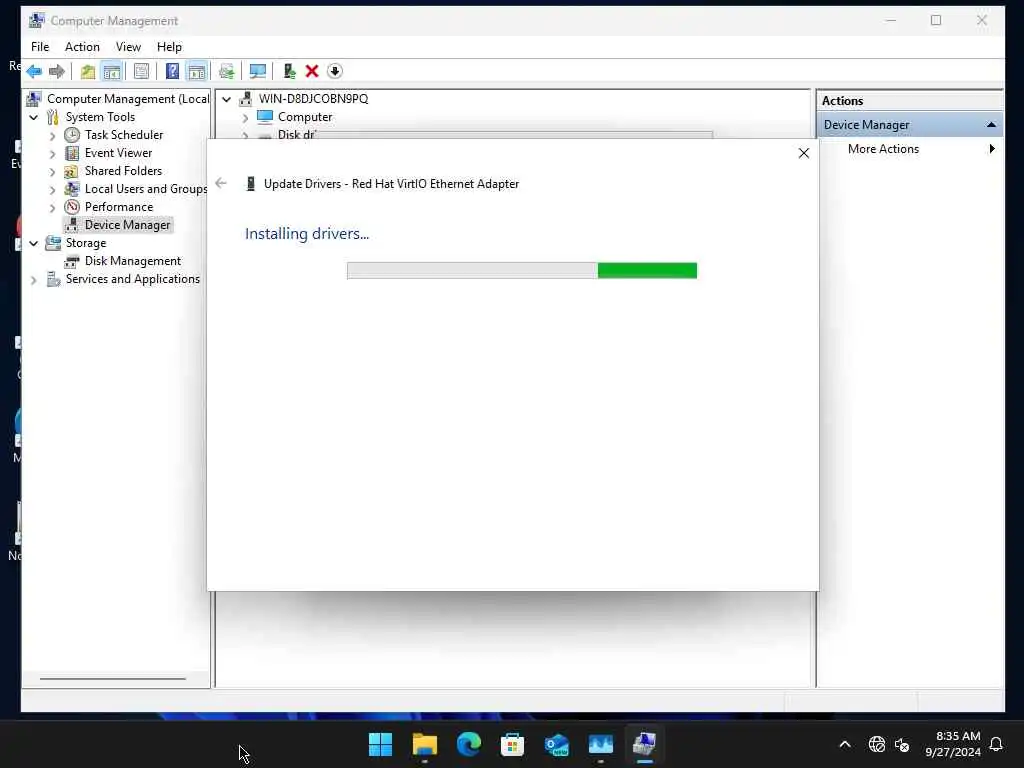Launch Microsoft Edge from taskbar
1024x768 pixels.
469,744
